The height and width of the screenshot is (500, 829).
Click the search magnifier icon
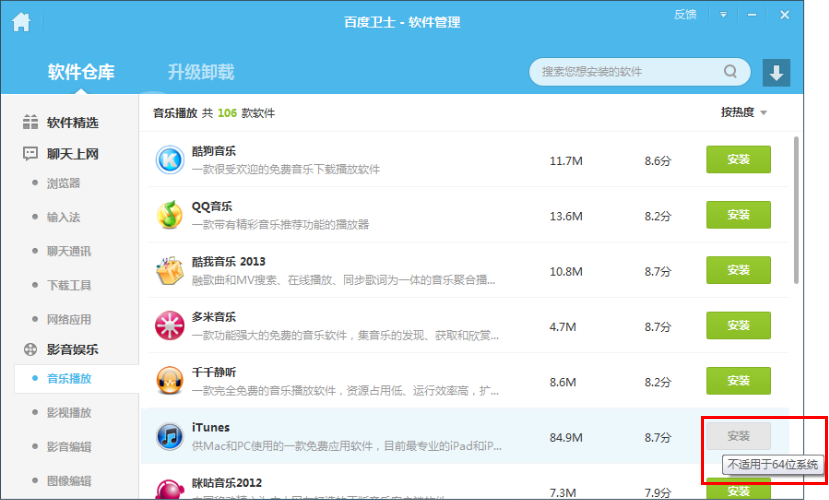click(732, 72)
